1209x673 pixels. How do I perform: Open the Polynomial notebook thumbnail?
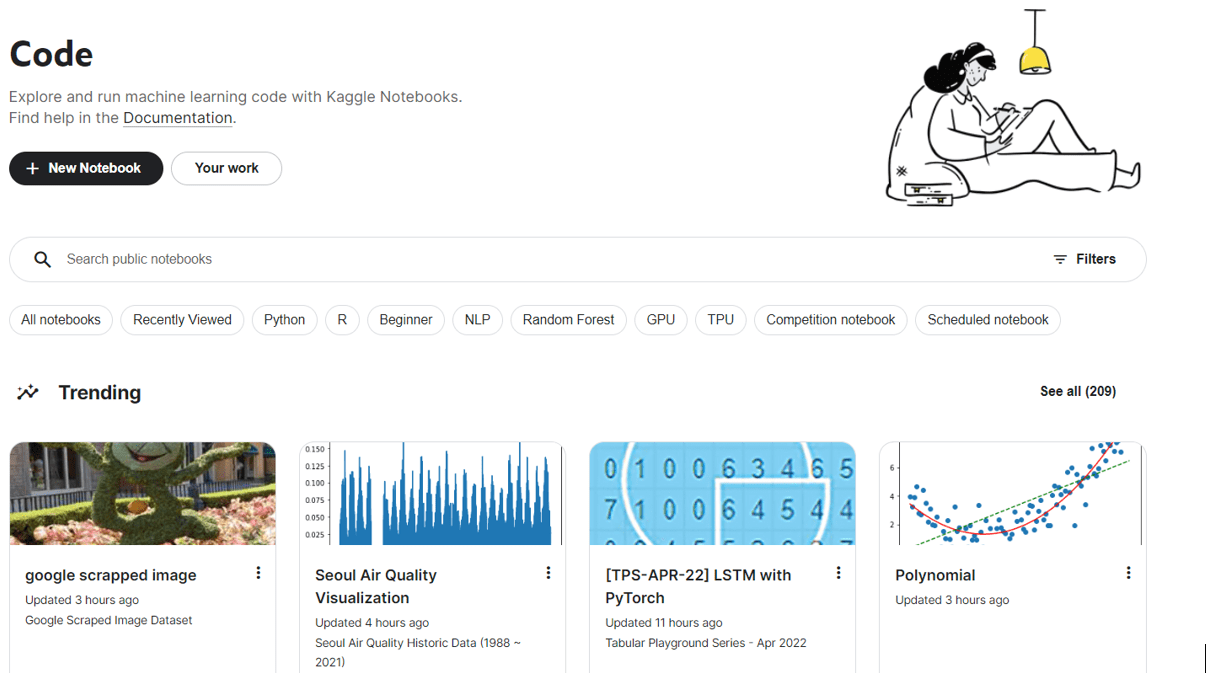tap(1013, 494)
